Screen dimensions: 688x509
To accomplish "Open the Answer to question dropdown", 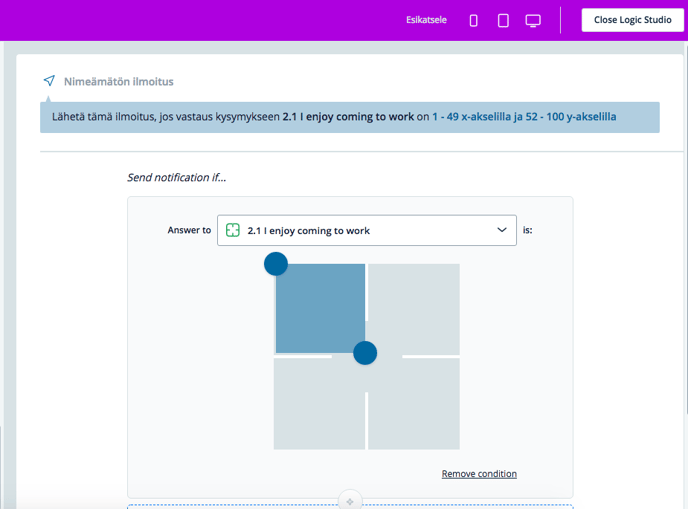I will 367,230.
